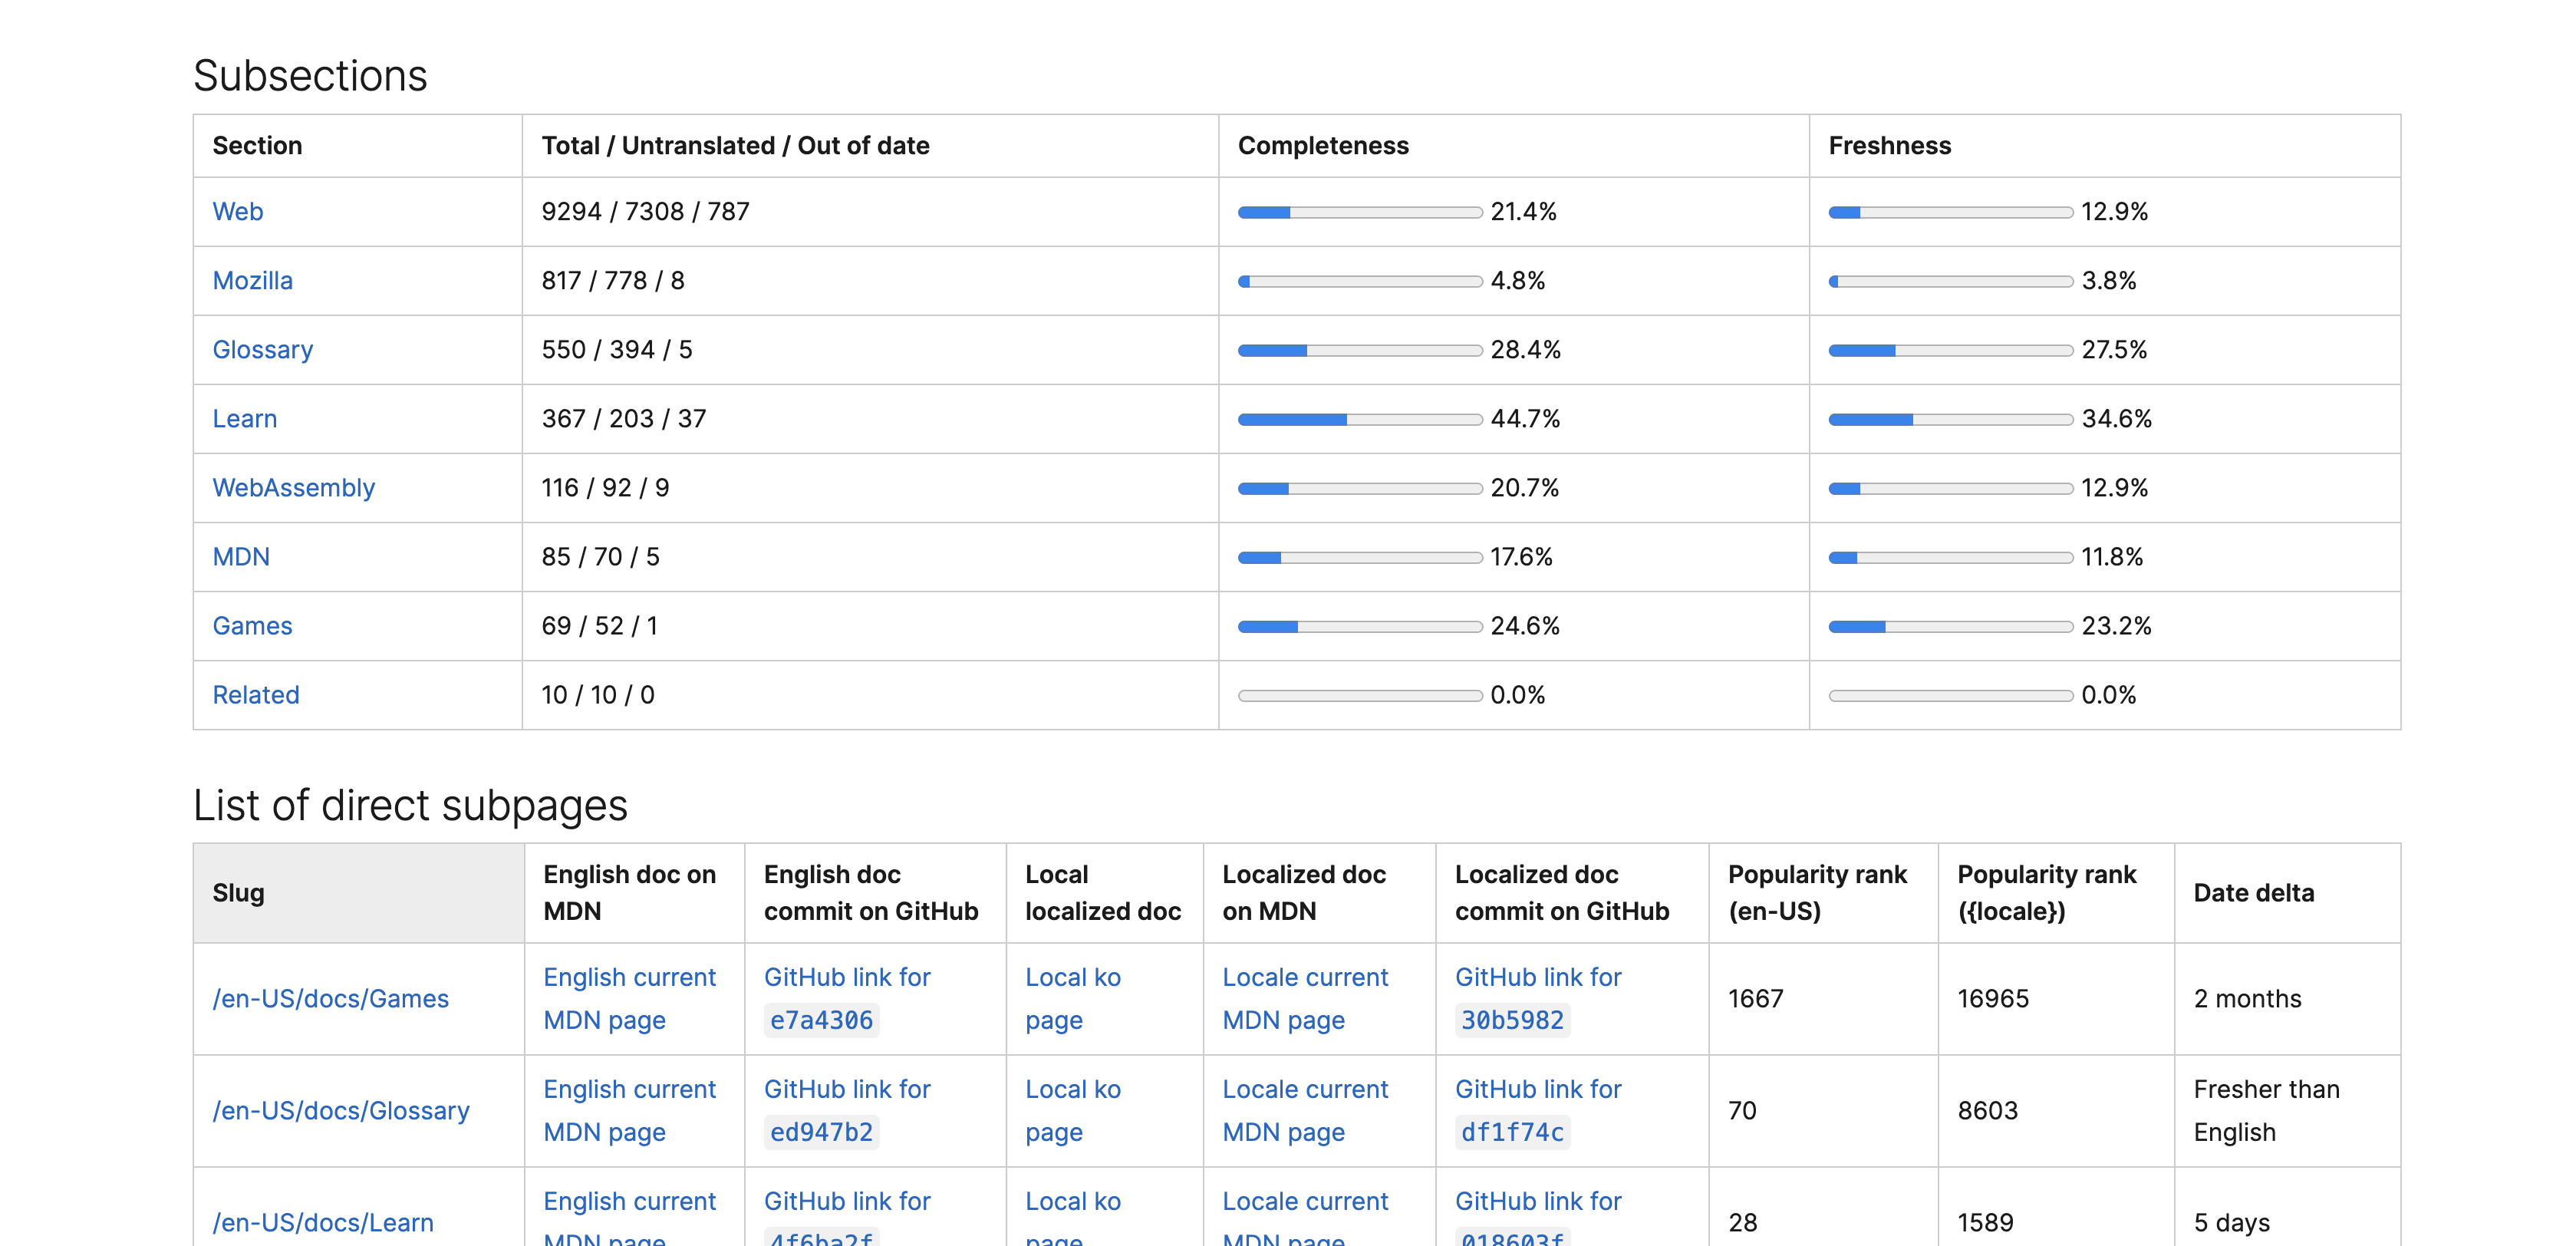Open the Web section link
This screenshot has height=1246, width=2576.
[237, 212]
